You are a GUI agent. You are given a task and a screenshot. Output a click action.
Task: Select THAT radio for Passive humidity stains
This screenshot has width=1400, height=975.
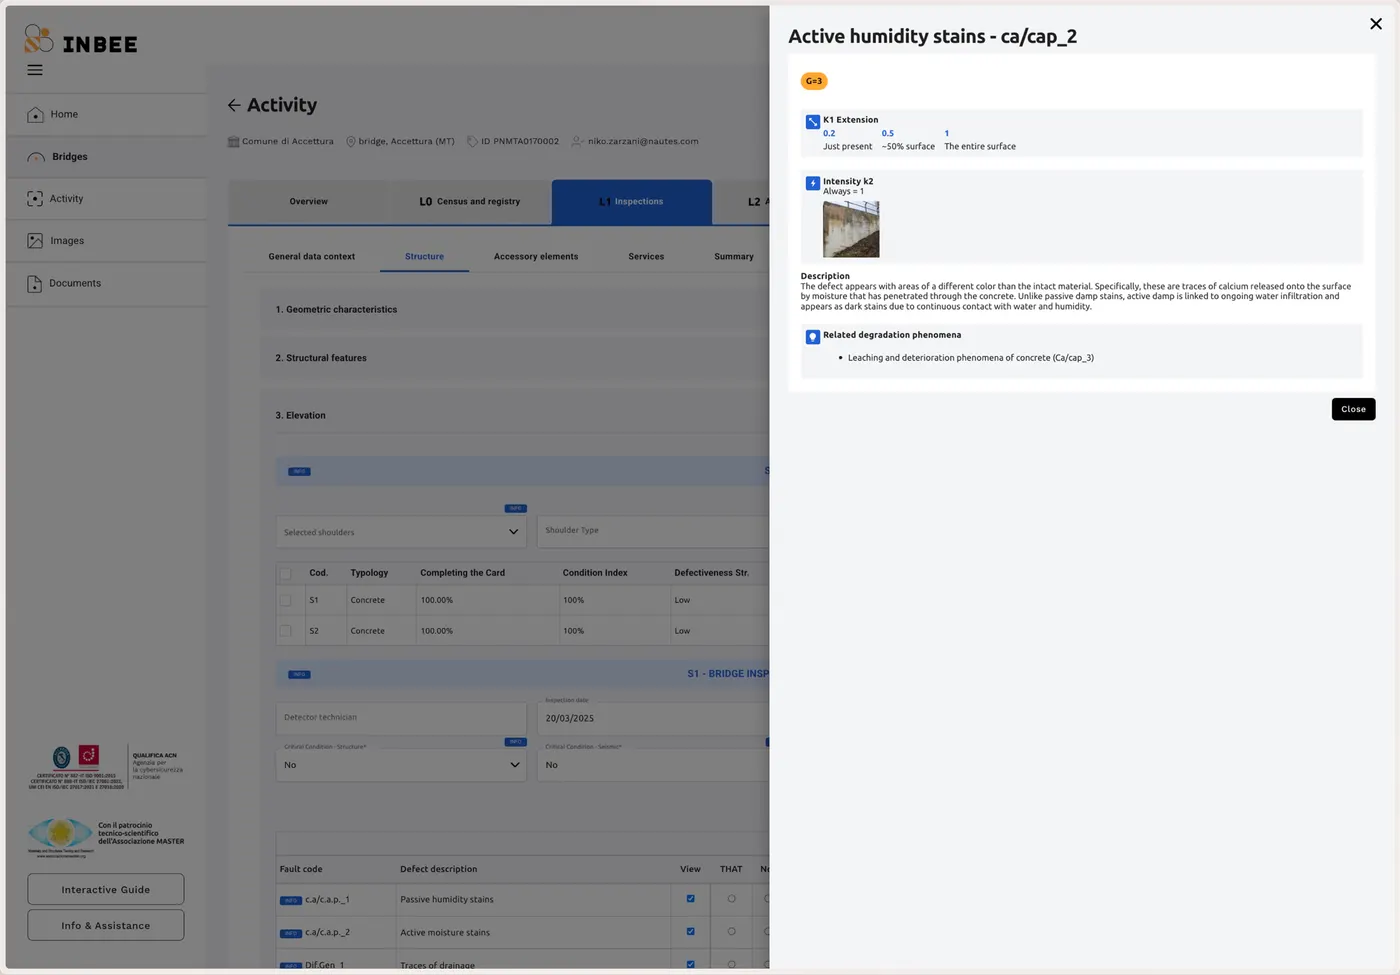coord(731,899)
